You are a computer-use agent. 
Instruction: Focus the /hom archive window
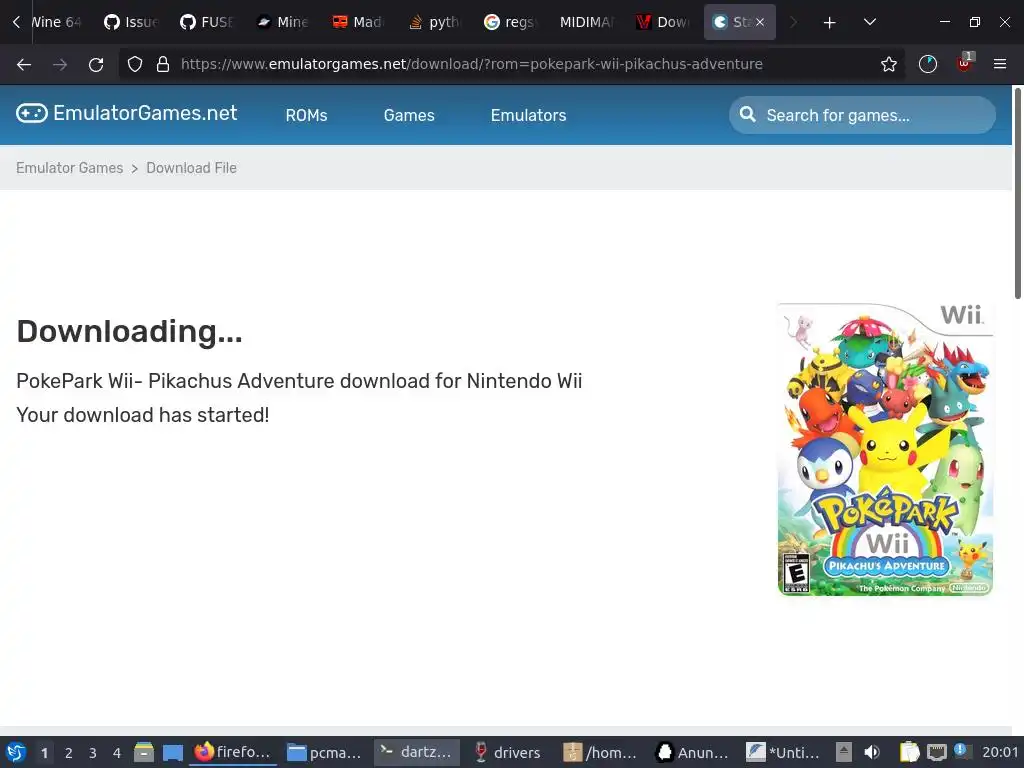(x=600, y=752)
